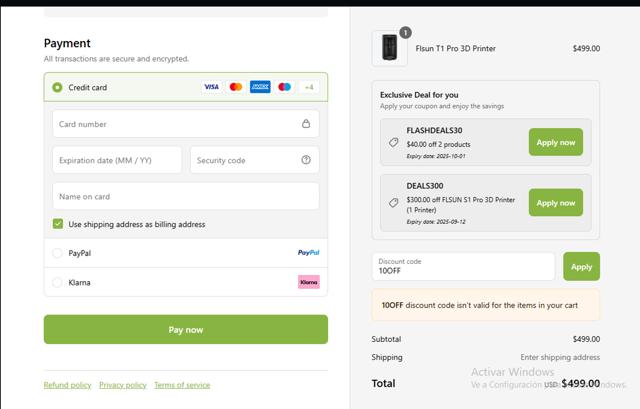Open the Refund policy link
Viewport: 640px width, 409px height.
pos(67,385)
